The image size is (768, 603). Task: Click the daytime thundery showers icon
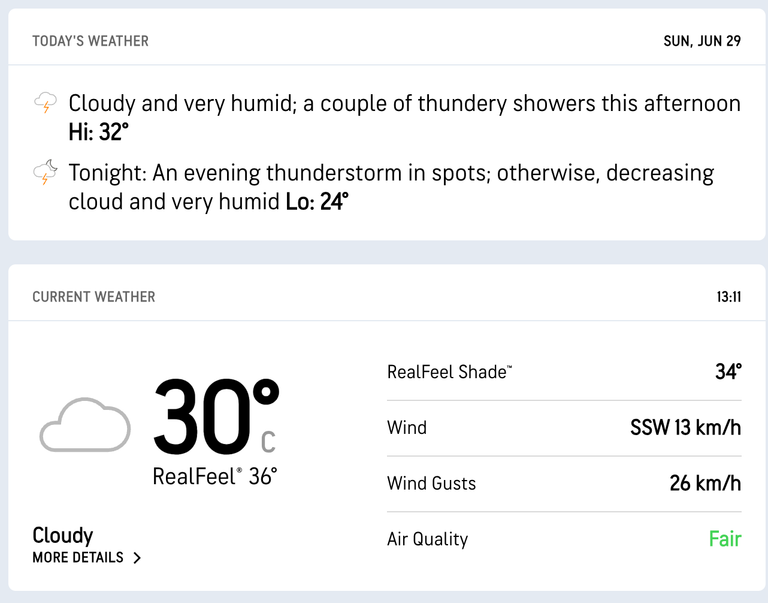(45, 102)
